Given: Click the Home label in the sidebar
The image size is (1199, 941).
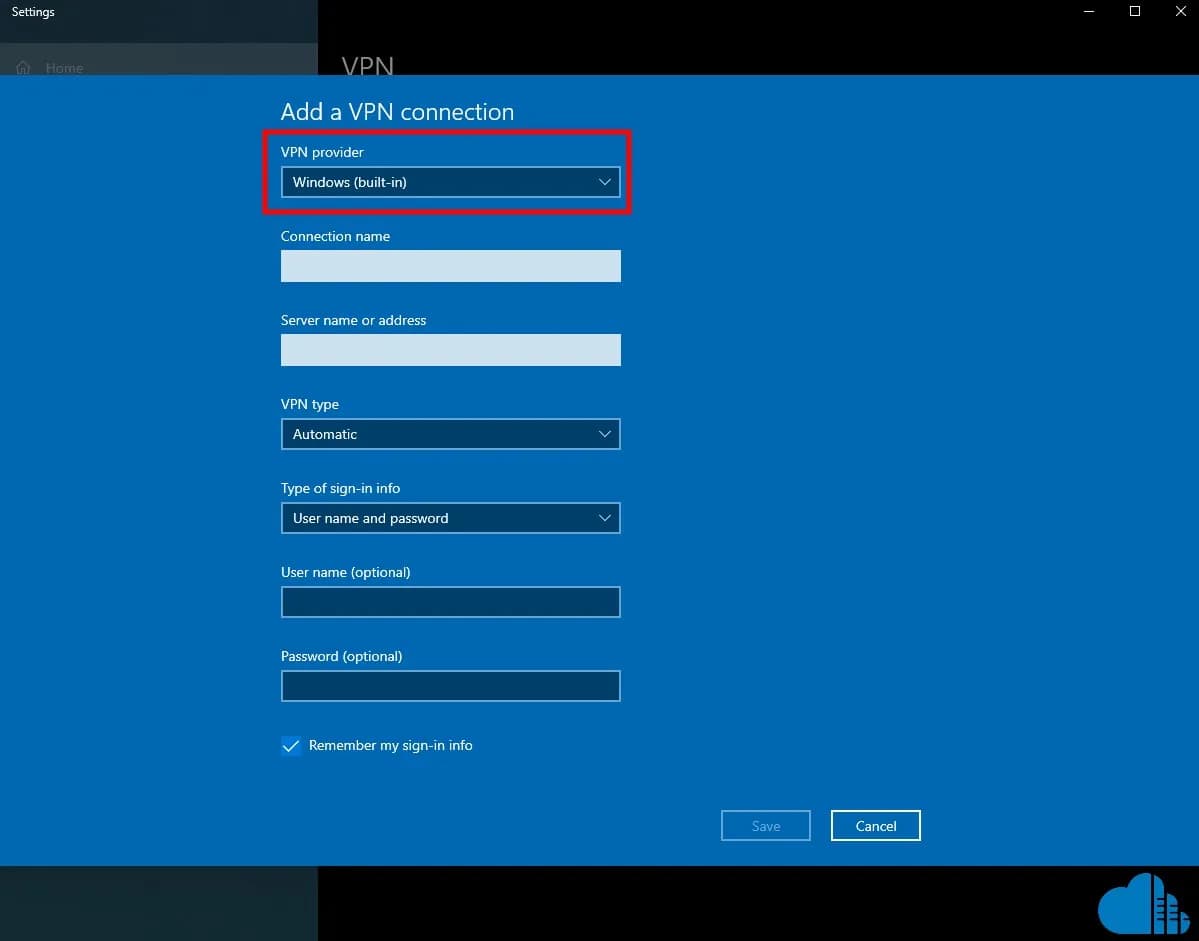Looking at the screenshot, I should pyautogui.click(x=64, y=68).
